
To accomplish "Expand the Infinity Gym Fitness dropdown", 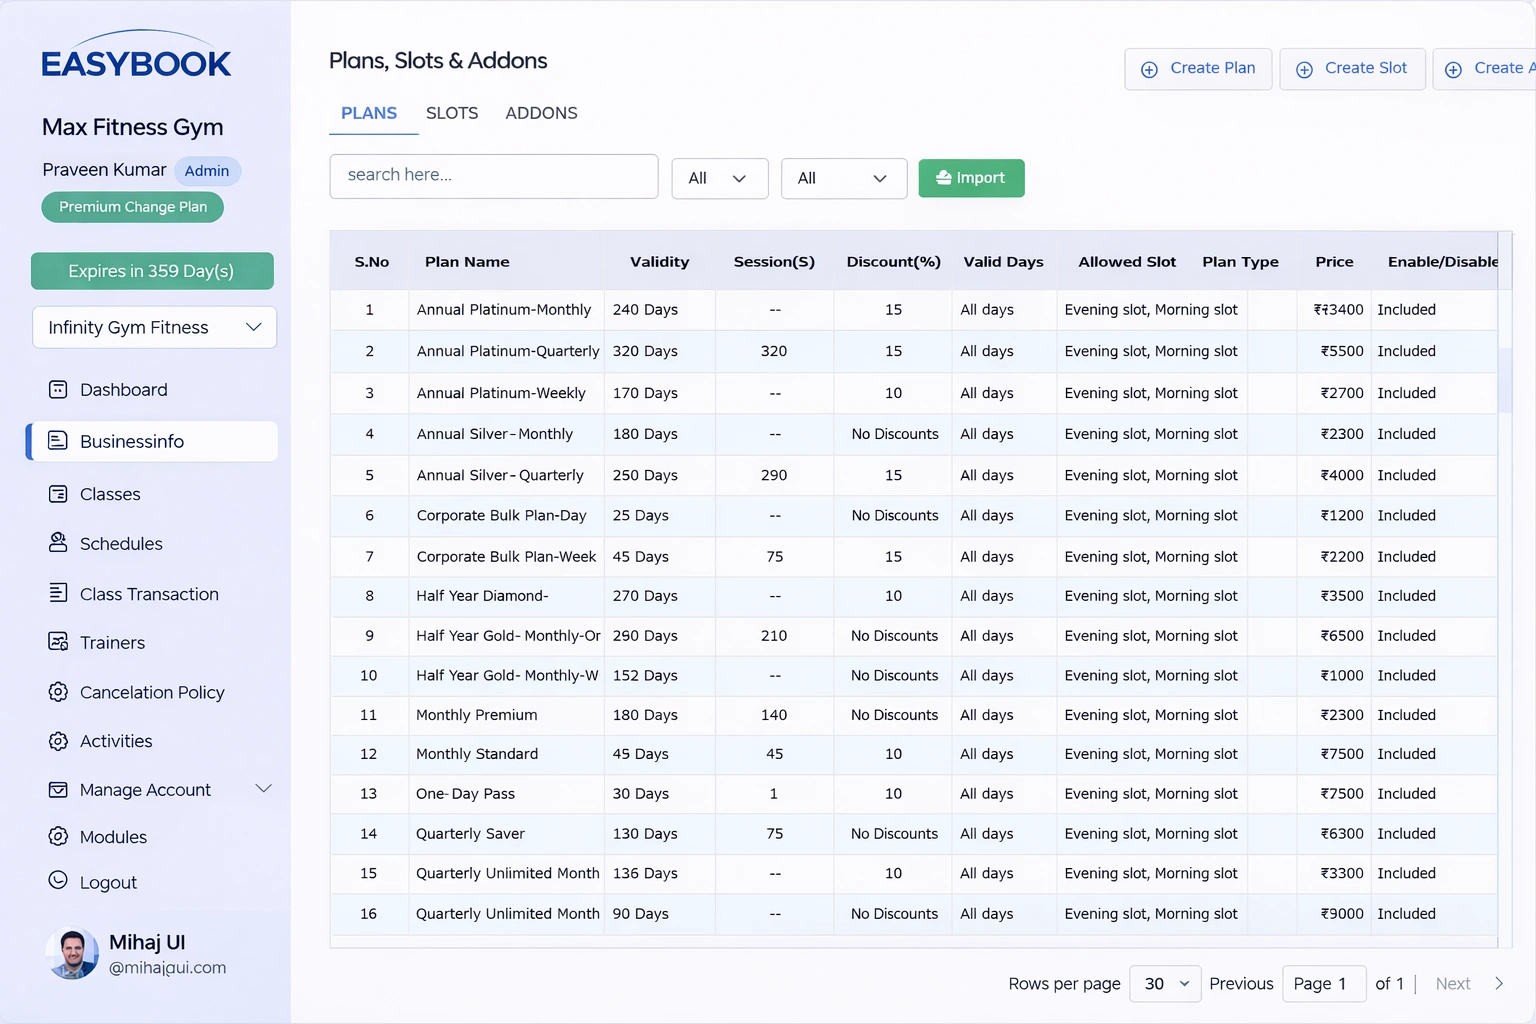I will click(x=153, y=327).
